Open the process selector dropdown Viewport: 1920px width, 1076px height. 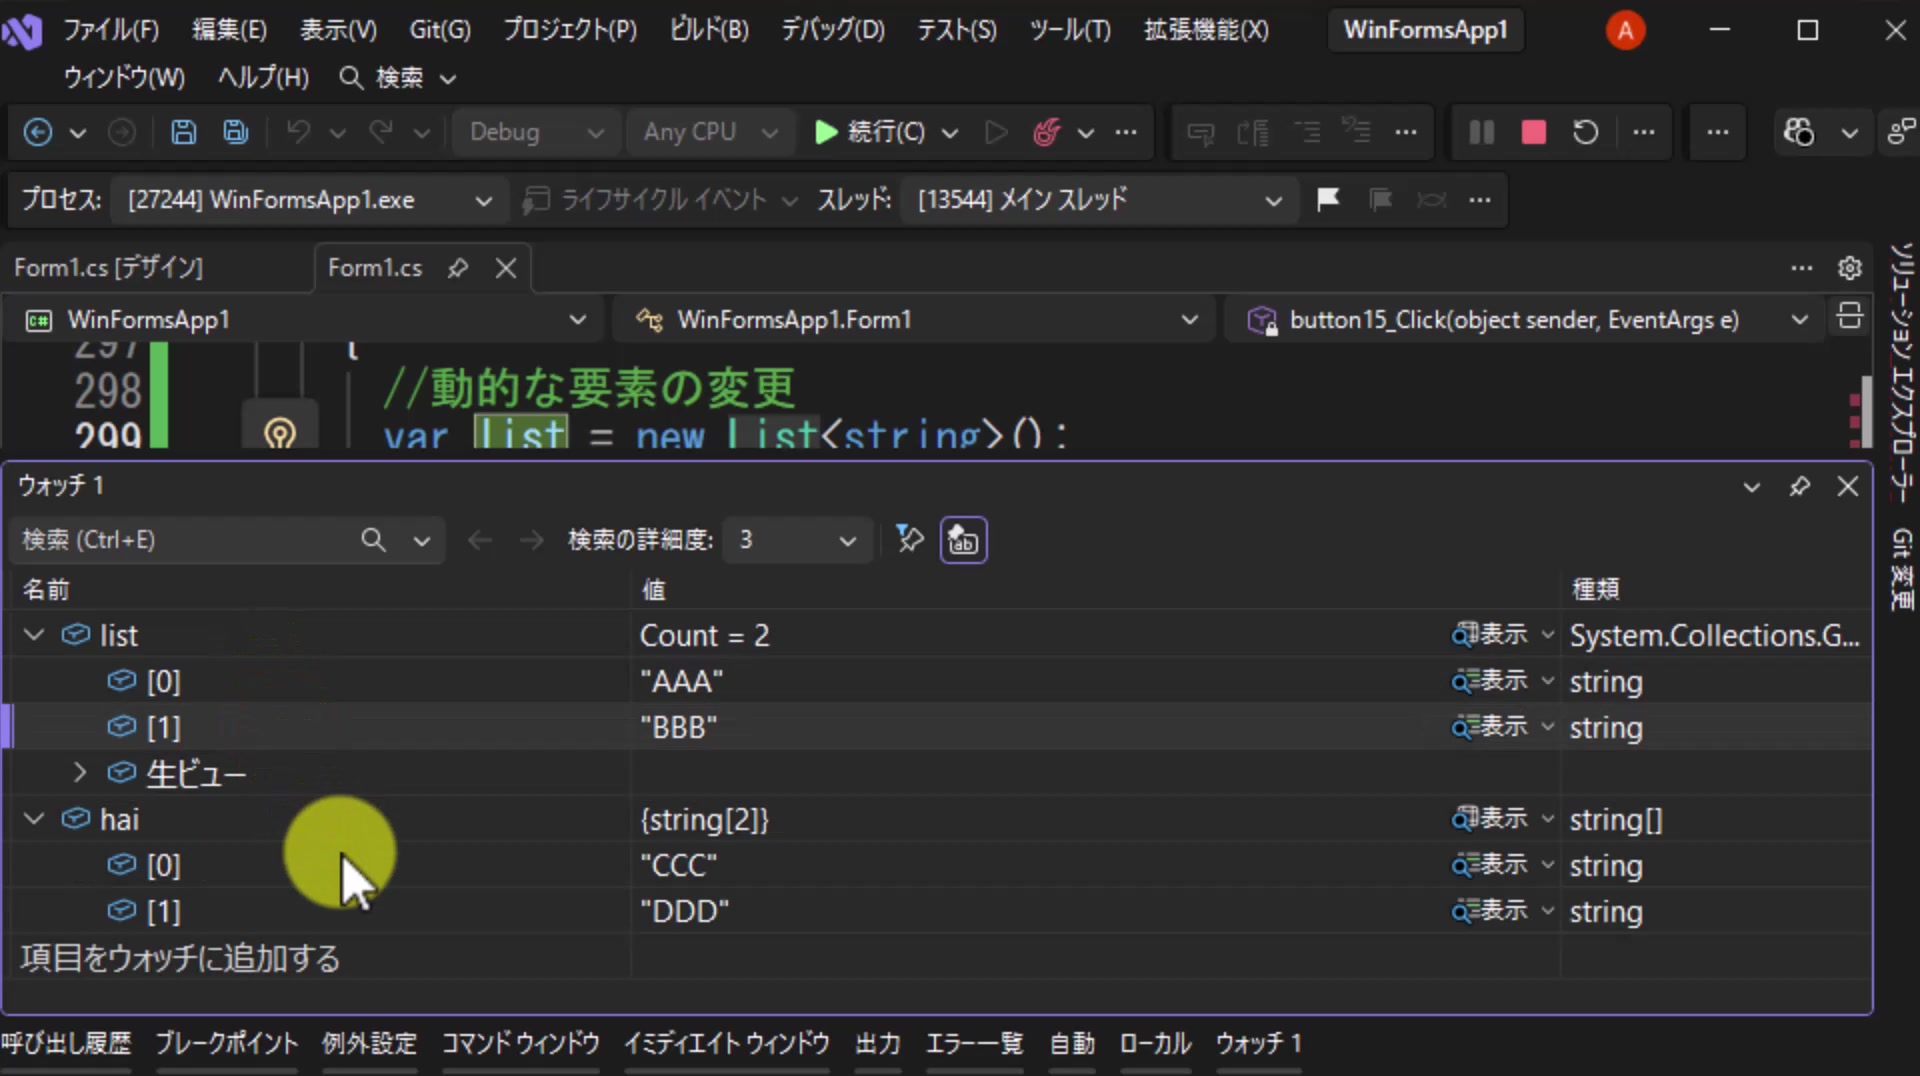pyautogui.click(x=309, y=200)
